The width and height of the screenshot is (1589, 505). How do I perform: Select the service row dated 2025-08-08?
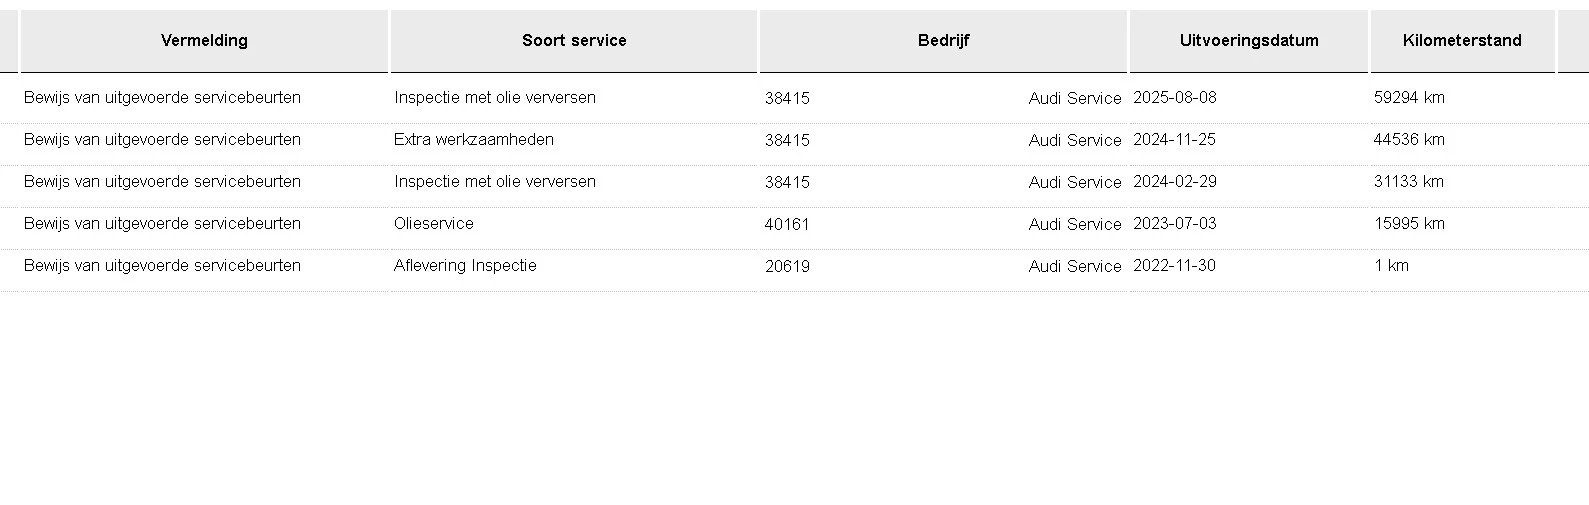pos(1175,98)
